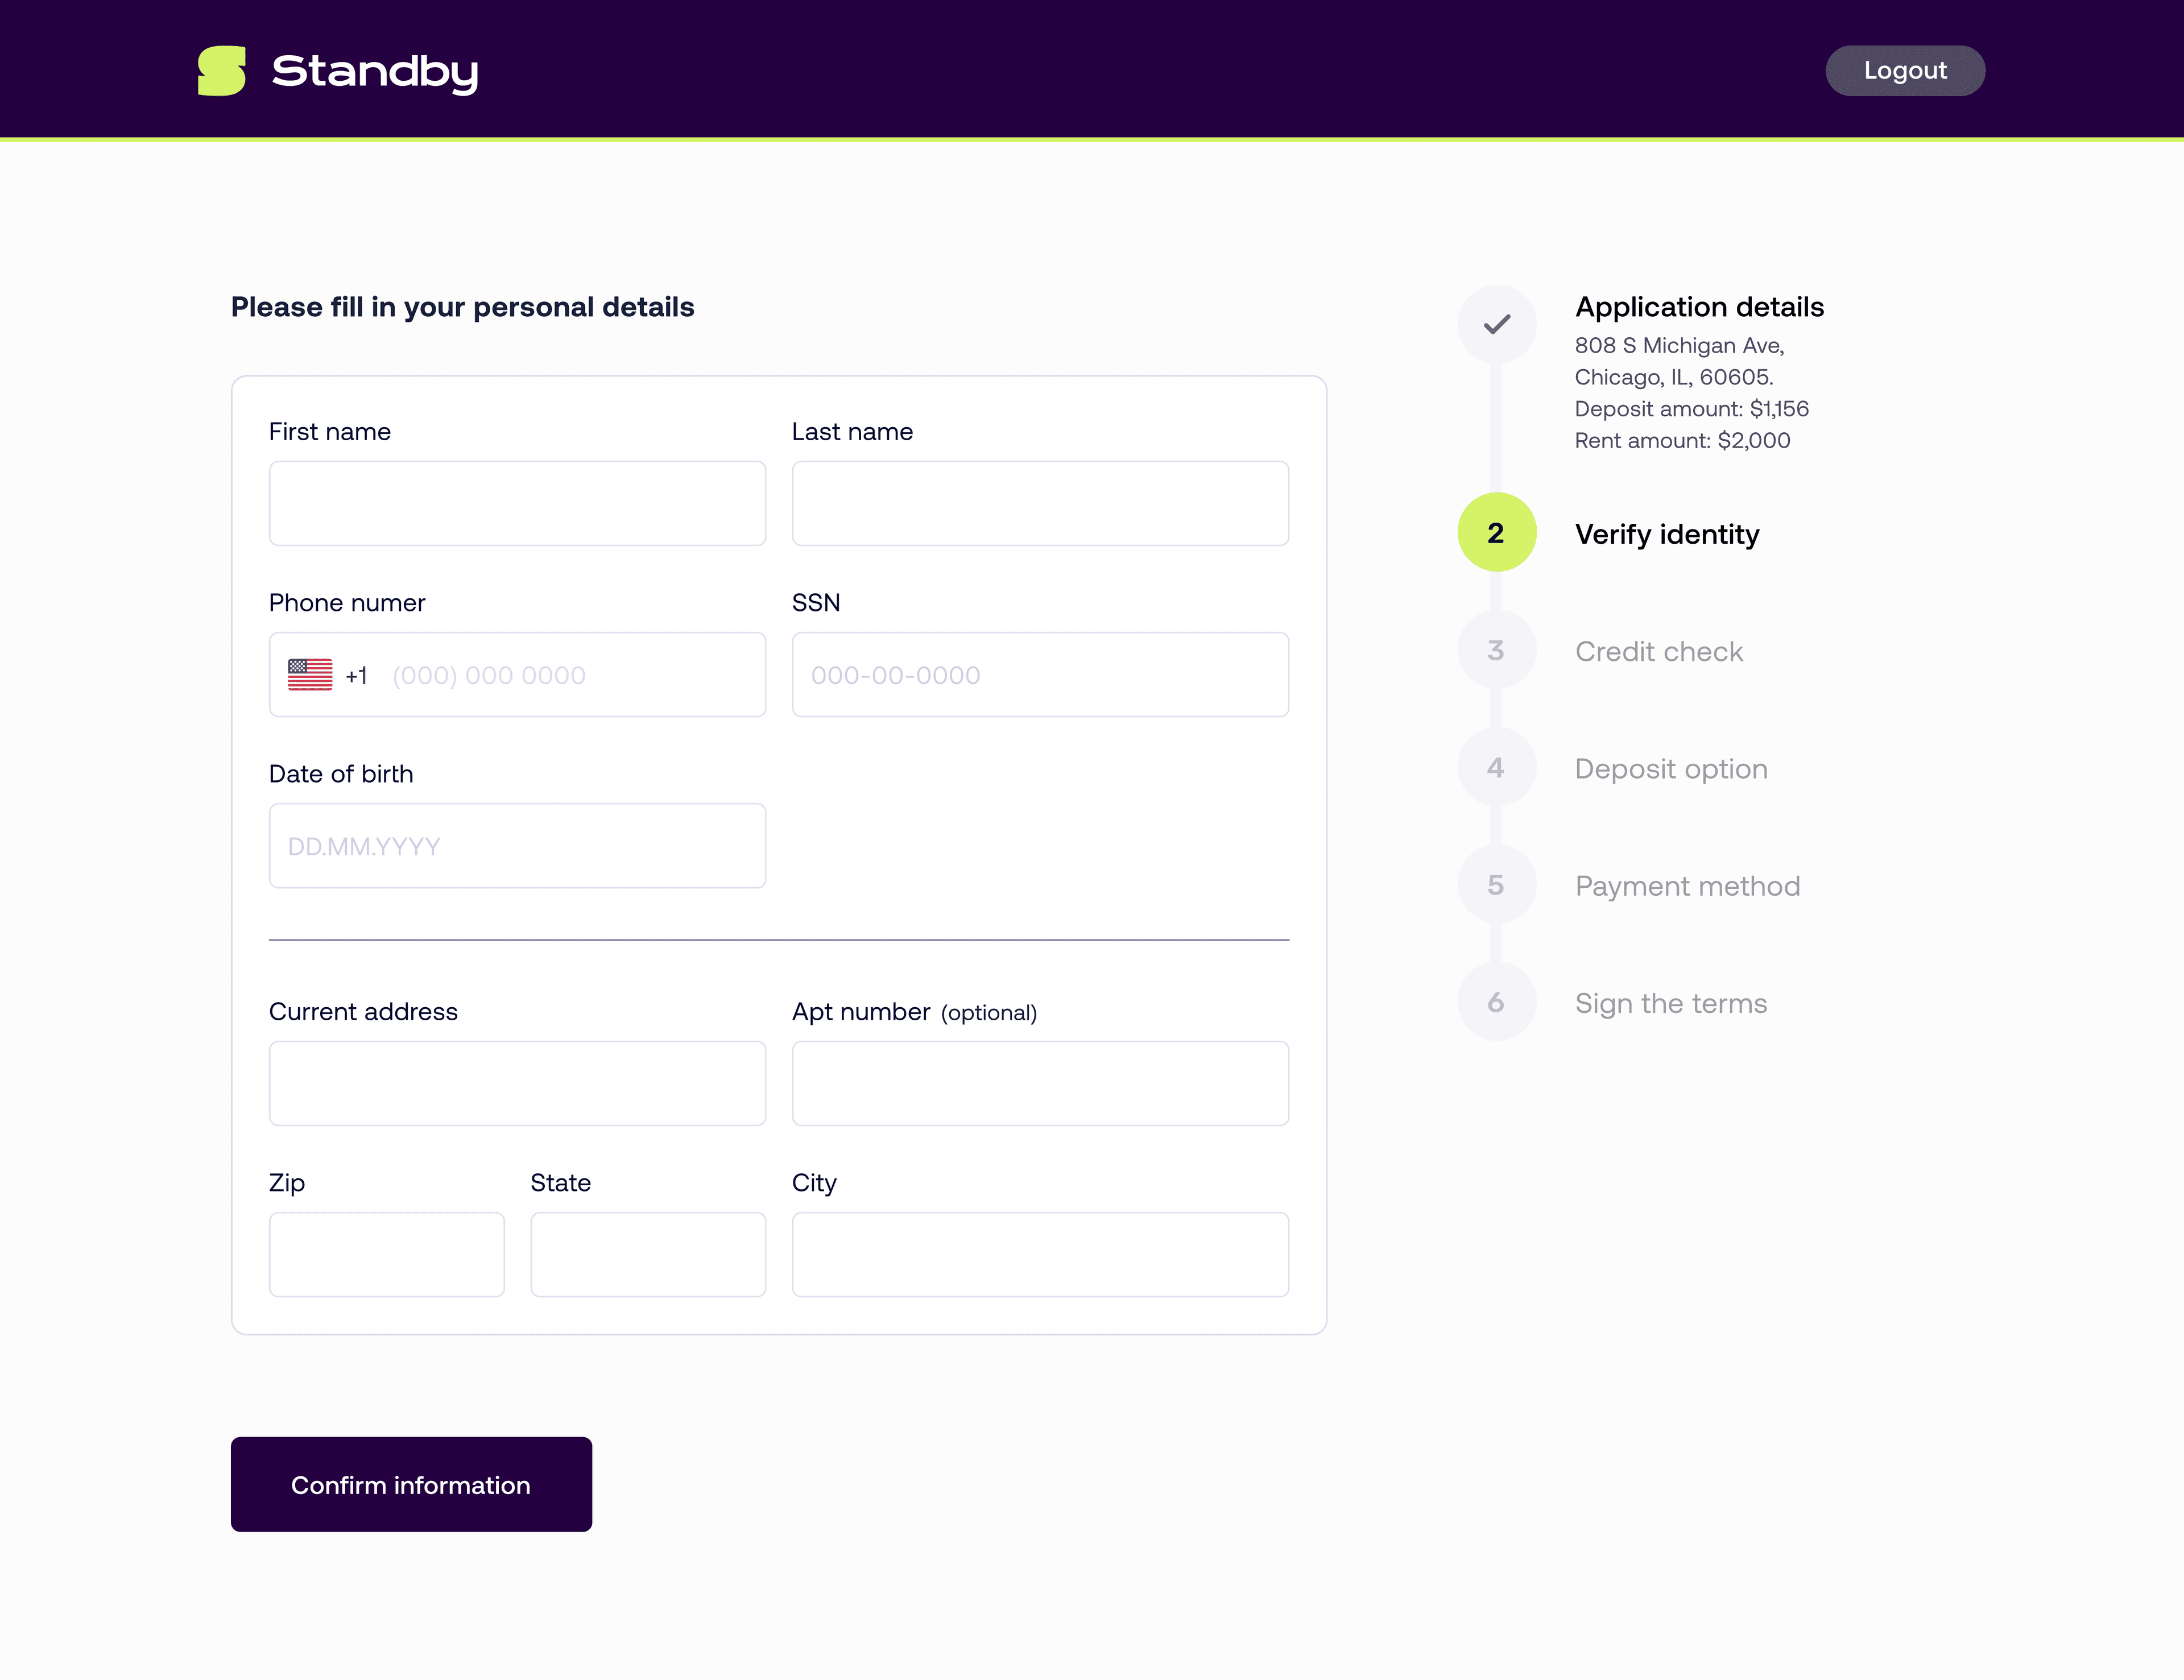The width and height of the screenshot is (2184, 1680).
Task: Select the Date of birth field
Action: point(517,846)
